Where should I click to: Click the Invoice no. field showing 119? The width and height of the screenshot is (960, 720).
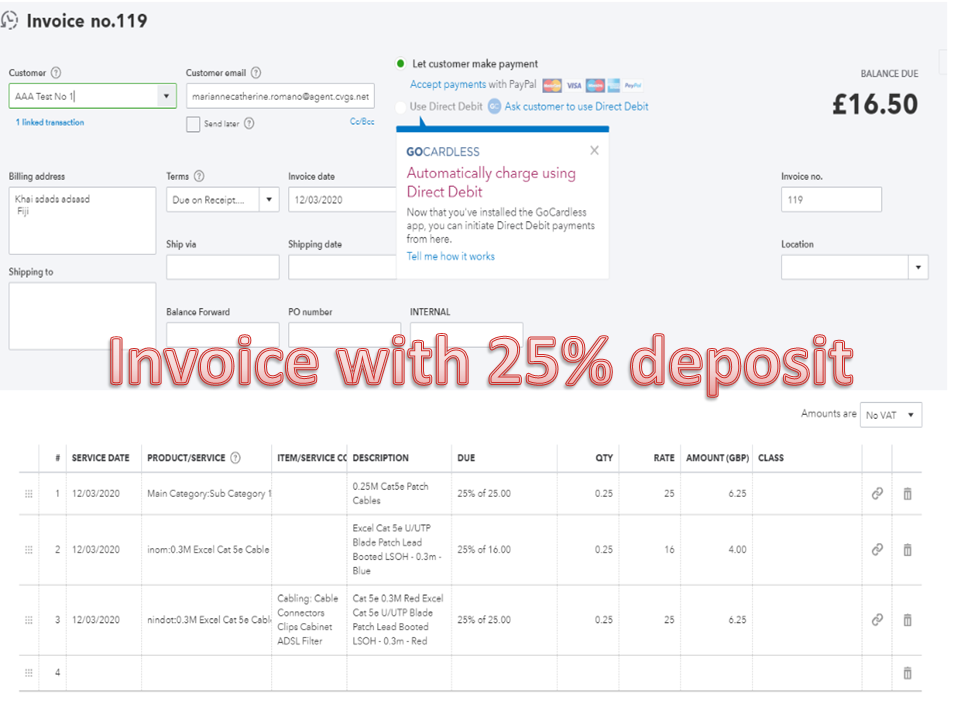[831, 200]
